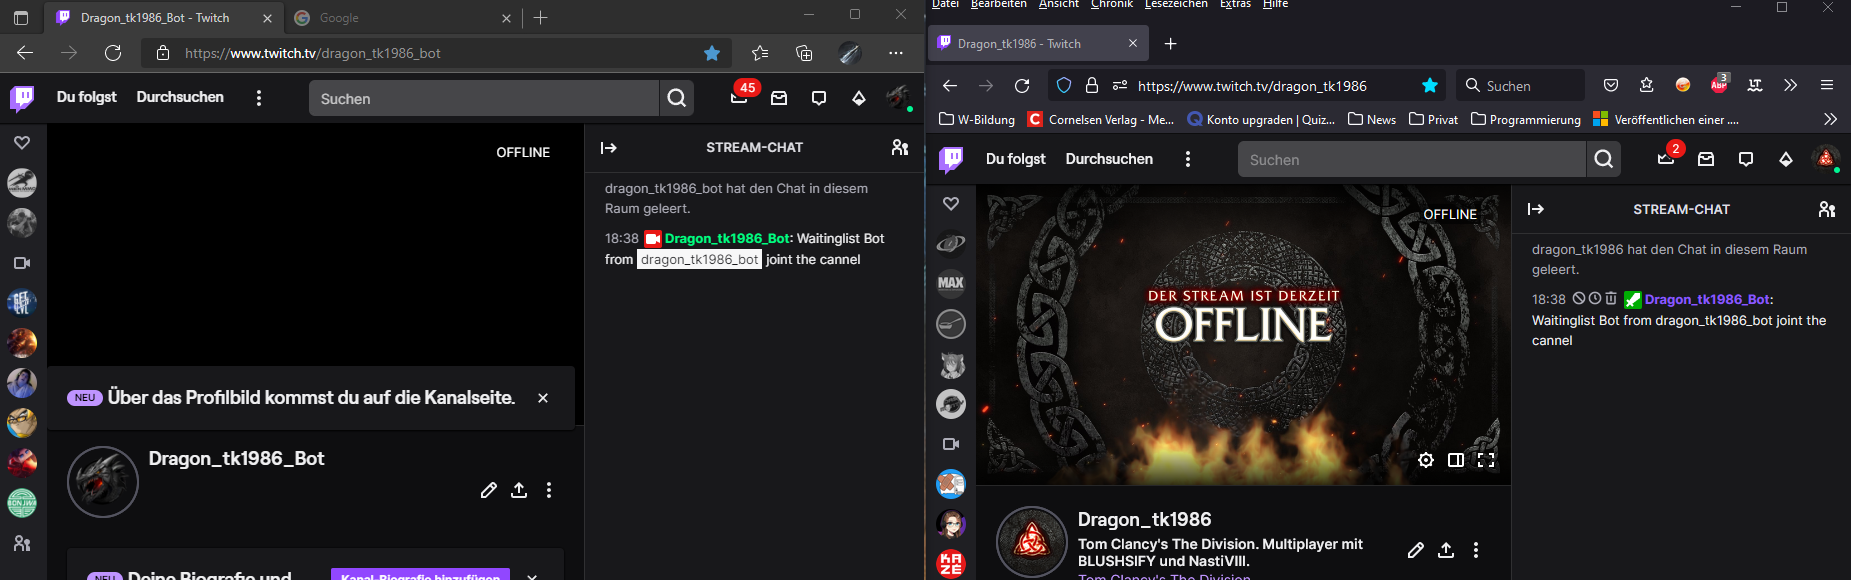Delete the chat message with trash icon
Image resolution: width=1851 pixels, height=580 pixels.
click(x=1611, y=298)
